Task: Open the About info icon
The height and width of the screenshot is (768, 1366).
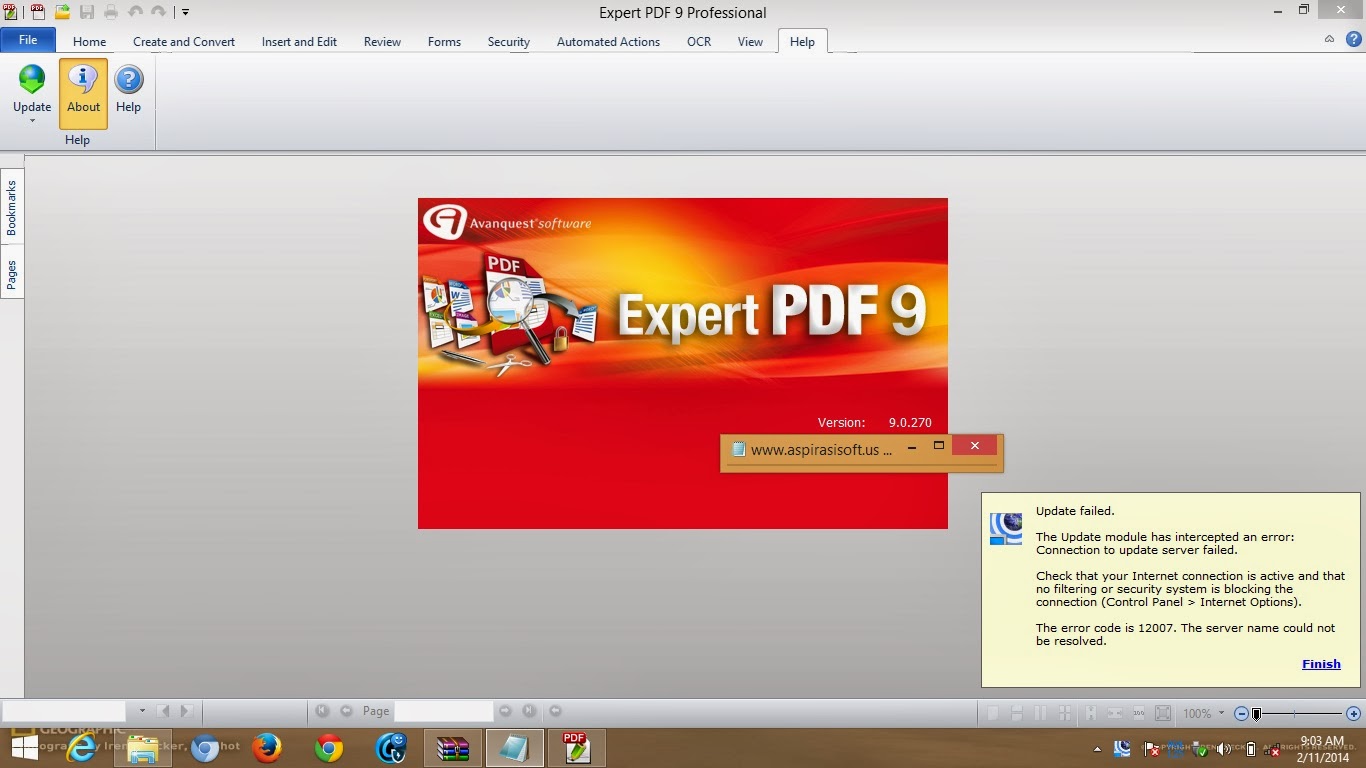Action: coord(83,80)
